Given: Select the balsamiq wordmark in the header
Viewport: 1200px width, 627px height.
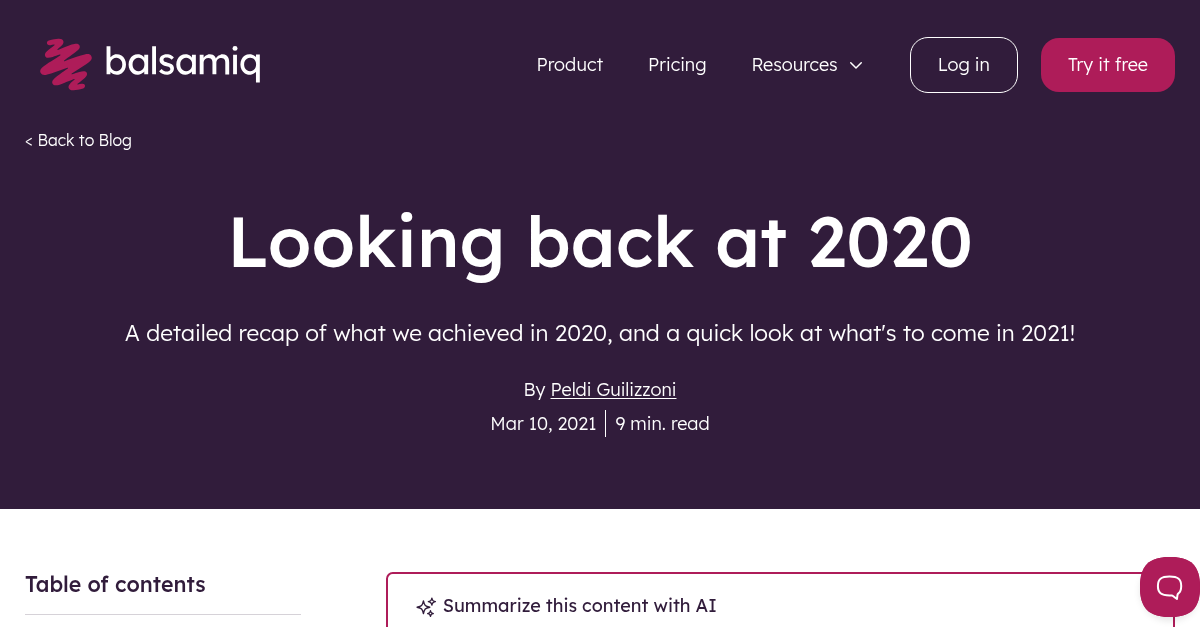Looking at the screenshot, I should click(184, 63).
